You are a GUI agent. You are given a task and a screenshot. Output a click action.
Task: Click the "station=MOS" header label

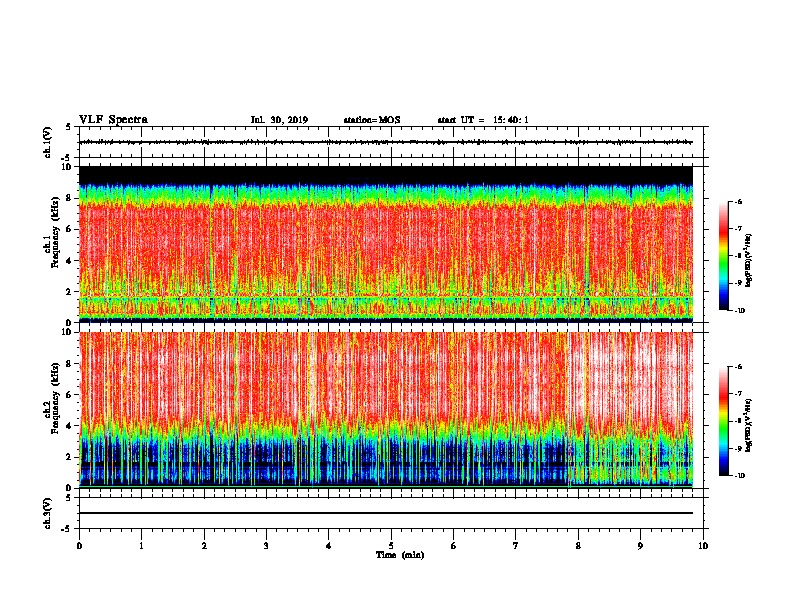click(372, 120)
